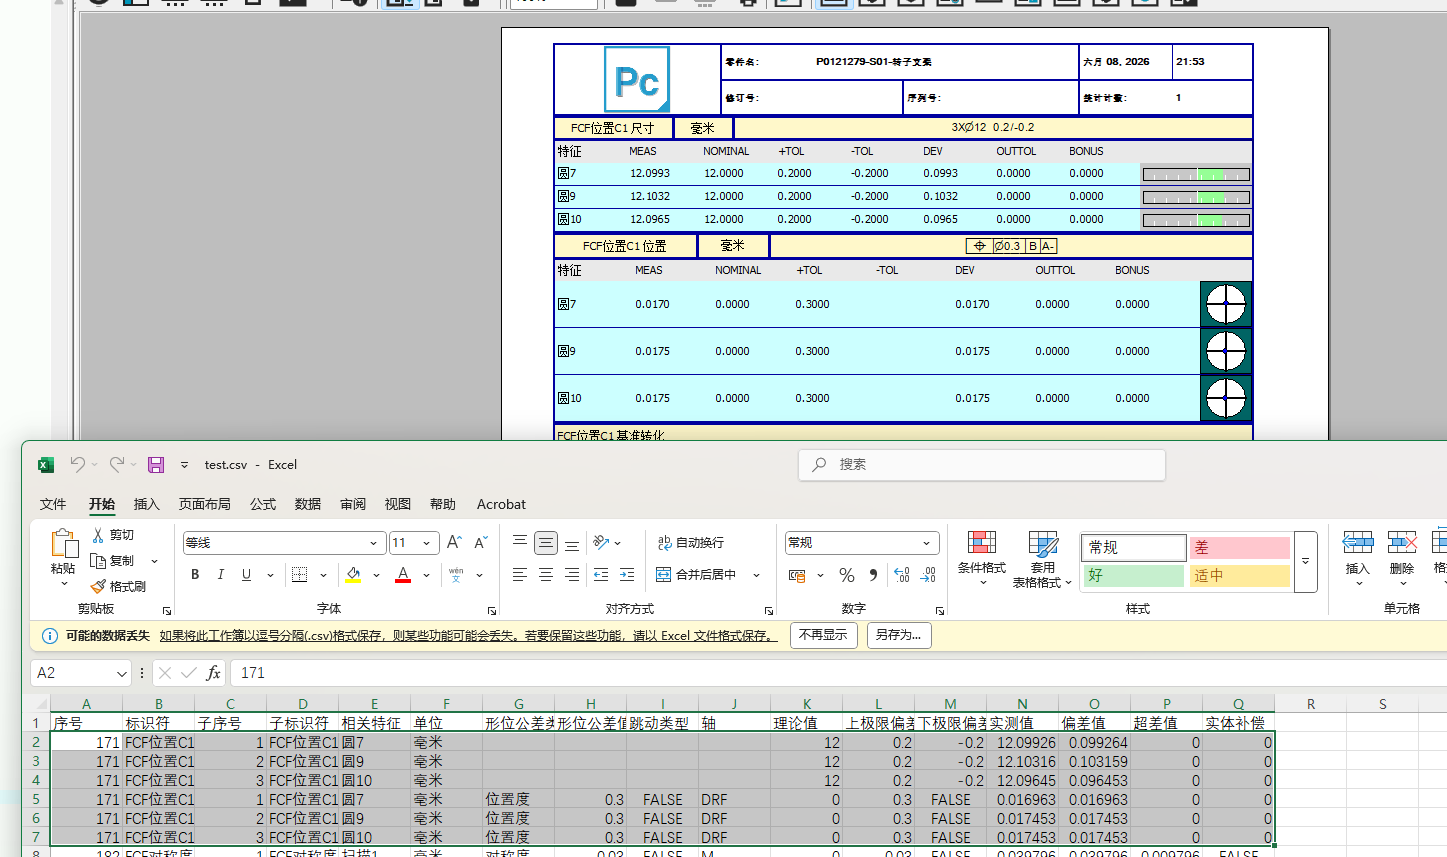Open the fill color dropdown arrow
The height and width of the screenshot is (857, 1447).
376,575
